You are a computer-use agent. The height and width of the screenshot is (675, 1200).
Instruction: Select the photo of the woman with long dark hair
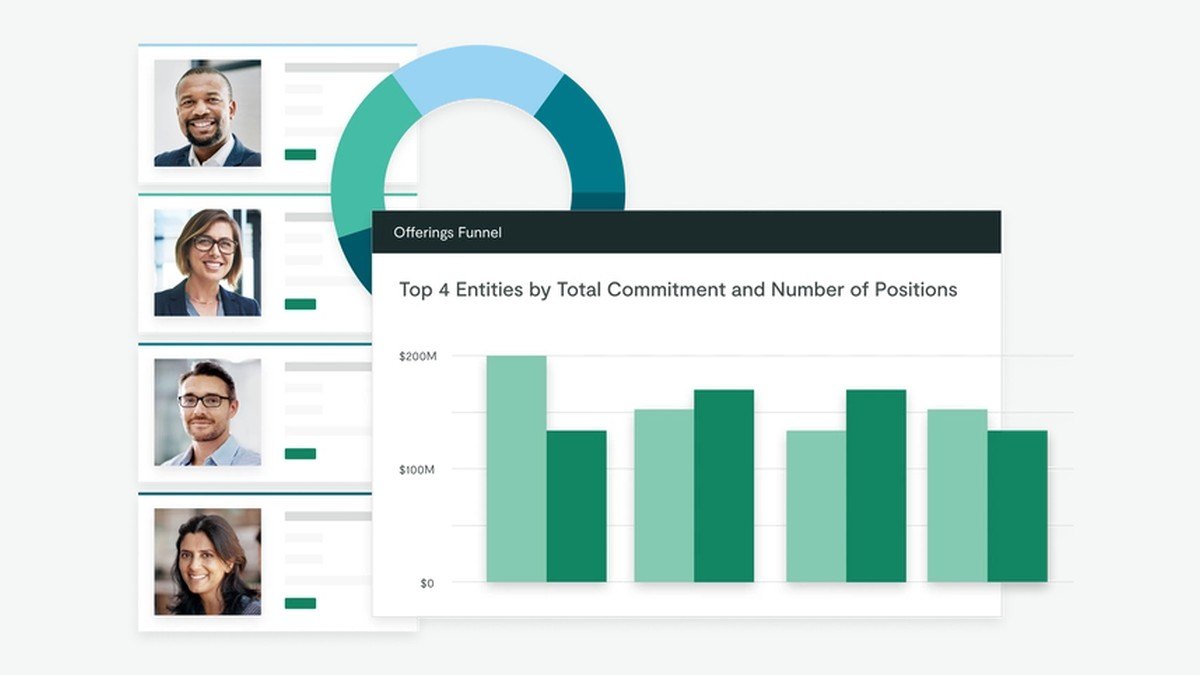(207, 561)
